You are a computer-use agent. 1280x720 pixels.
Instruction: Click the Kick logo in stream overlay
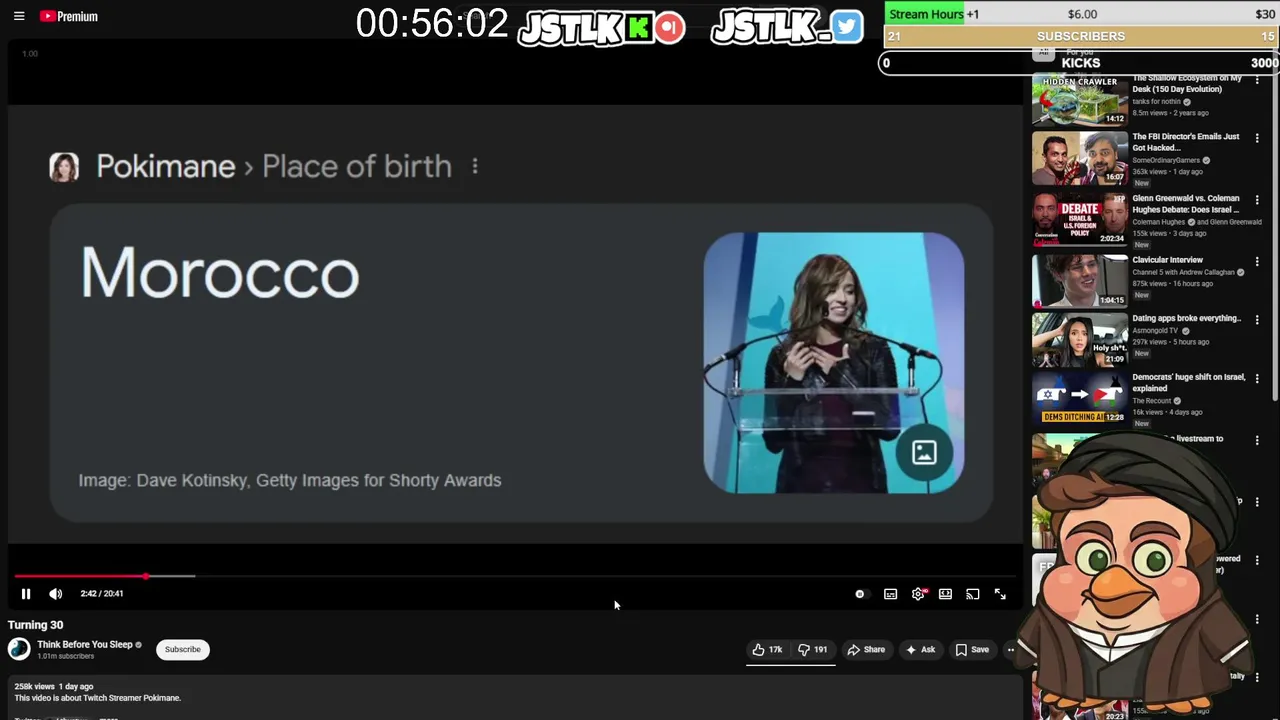pyautogui.click(x=639, y=28)
